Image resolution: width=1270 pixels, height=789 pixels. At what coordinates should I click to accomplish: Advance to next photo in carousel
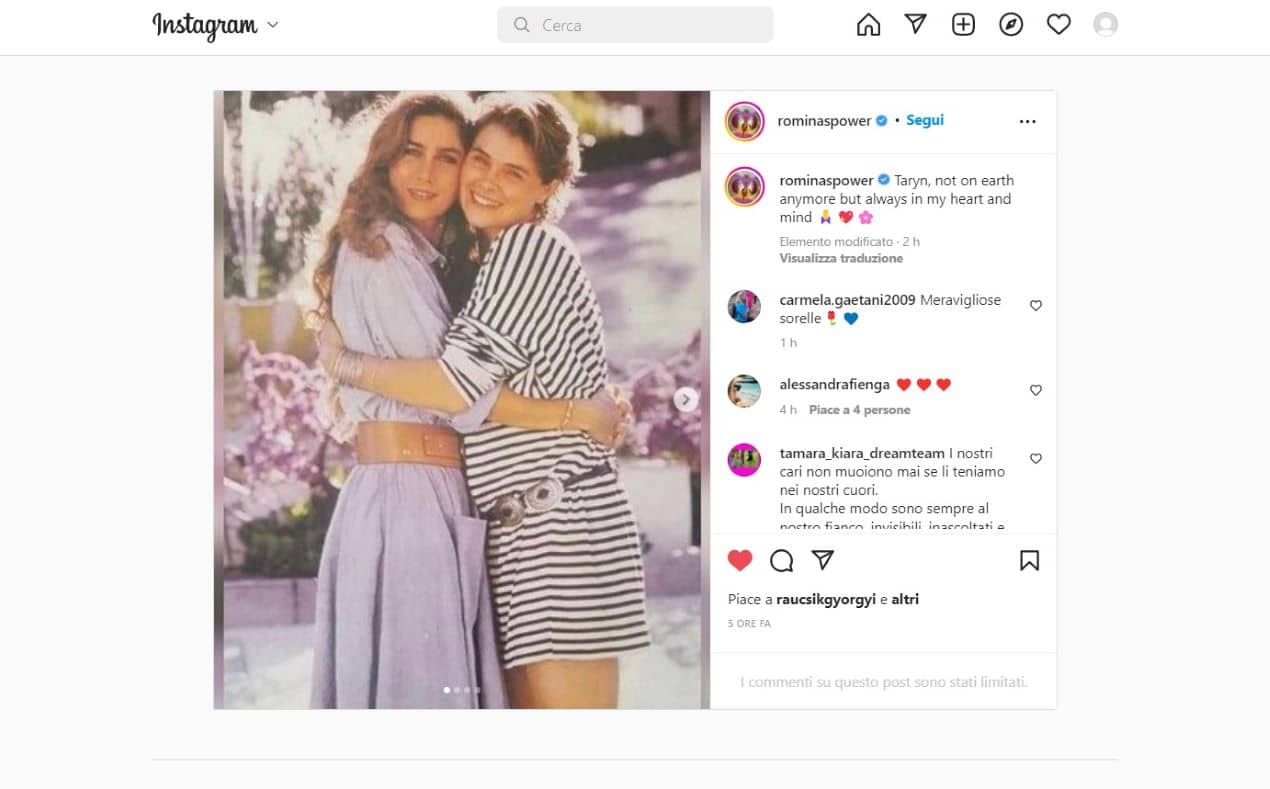coord(686,400)
